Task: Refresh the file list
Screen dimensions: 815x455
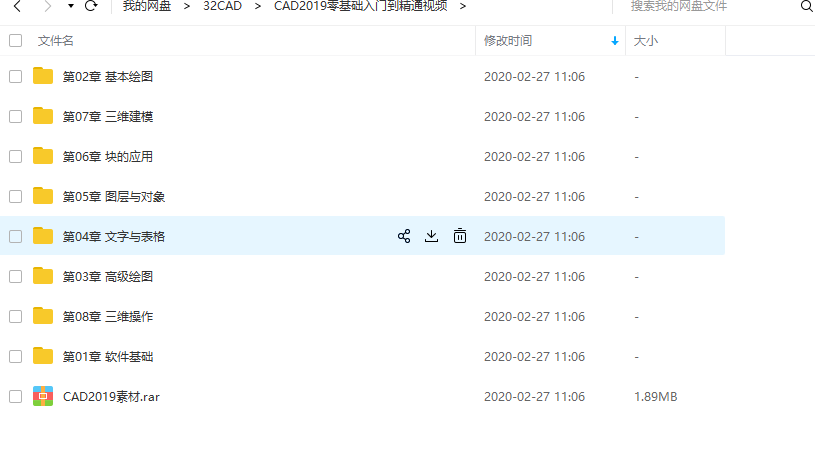Action: click(x=91, y=6)
